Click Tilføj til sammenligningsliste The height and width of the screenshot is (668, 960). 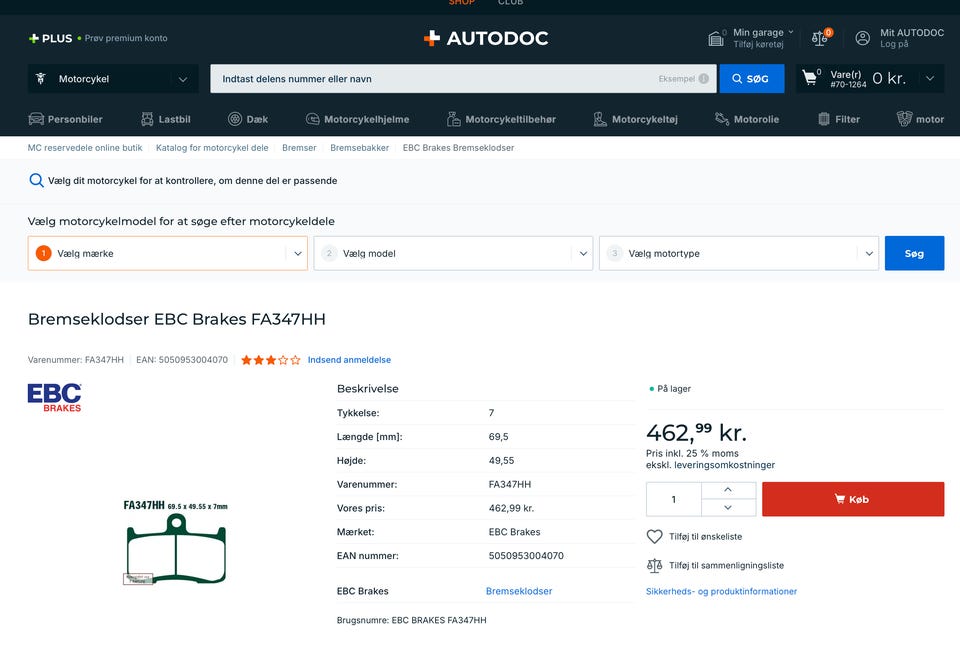click(726, 565)
